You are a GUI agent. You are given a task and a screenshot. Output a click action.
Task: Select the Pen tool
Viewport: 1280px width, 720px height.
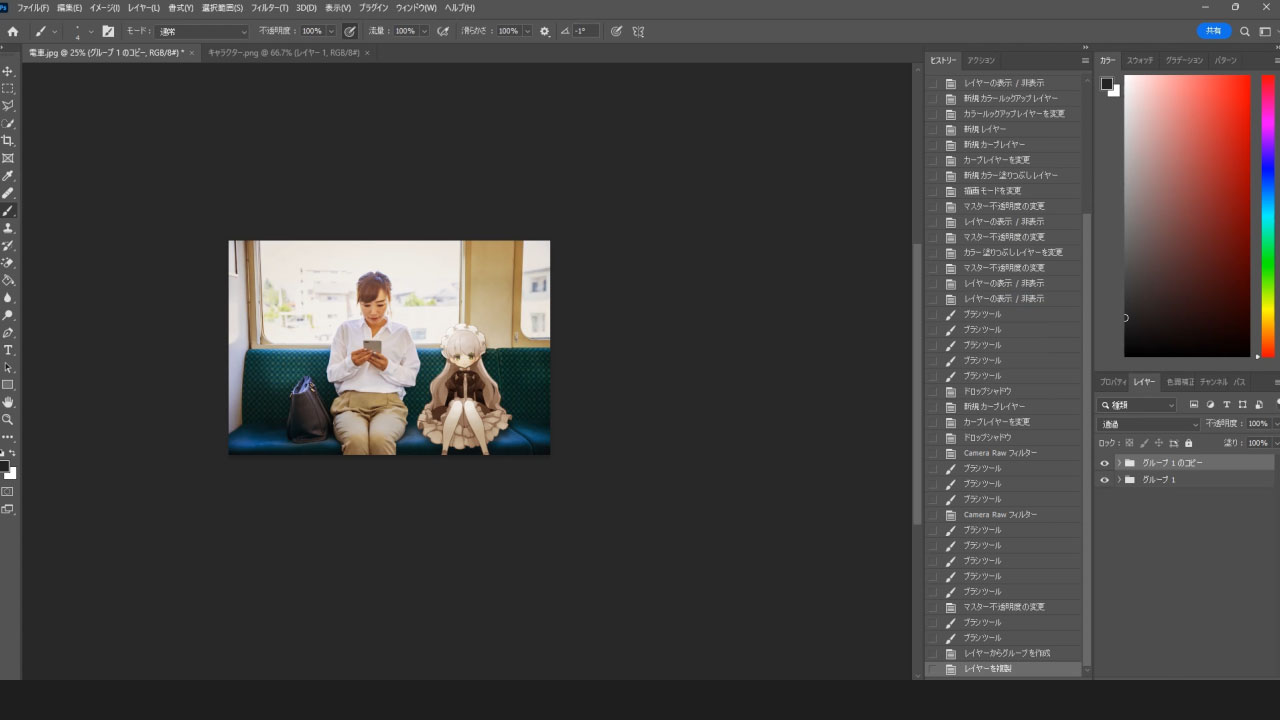pos(8,333)
